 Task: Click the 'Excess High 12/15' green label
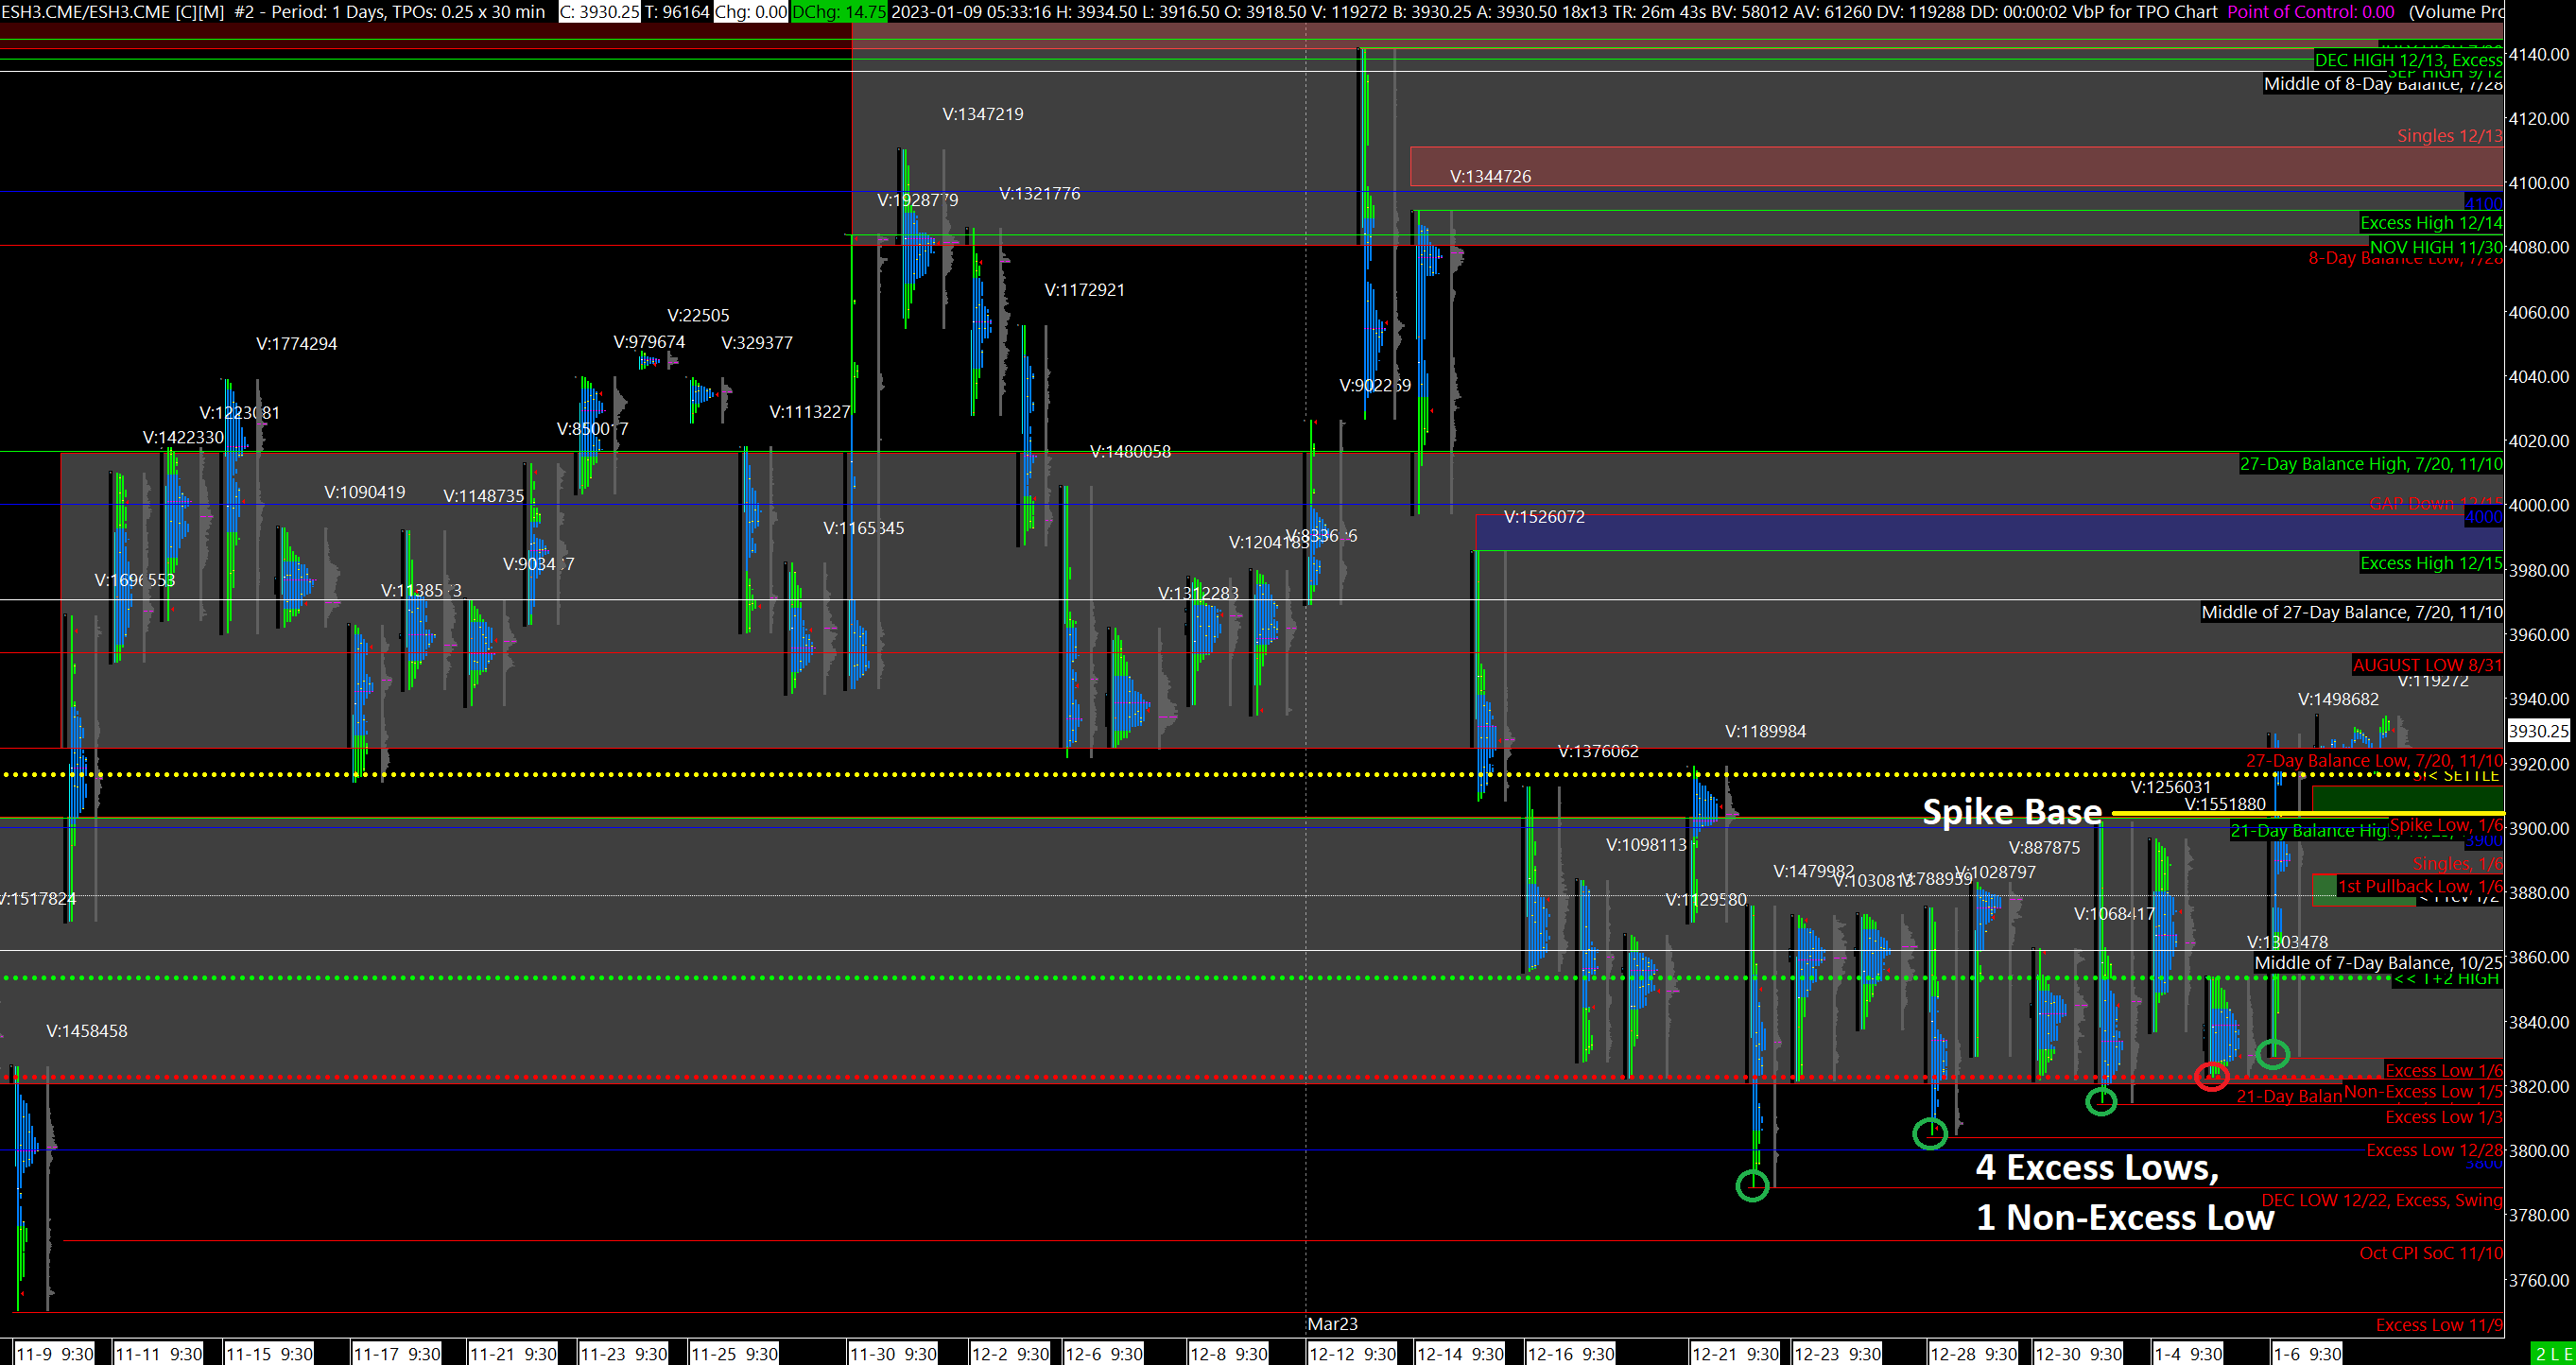2430,563
